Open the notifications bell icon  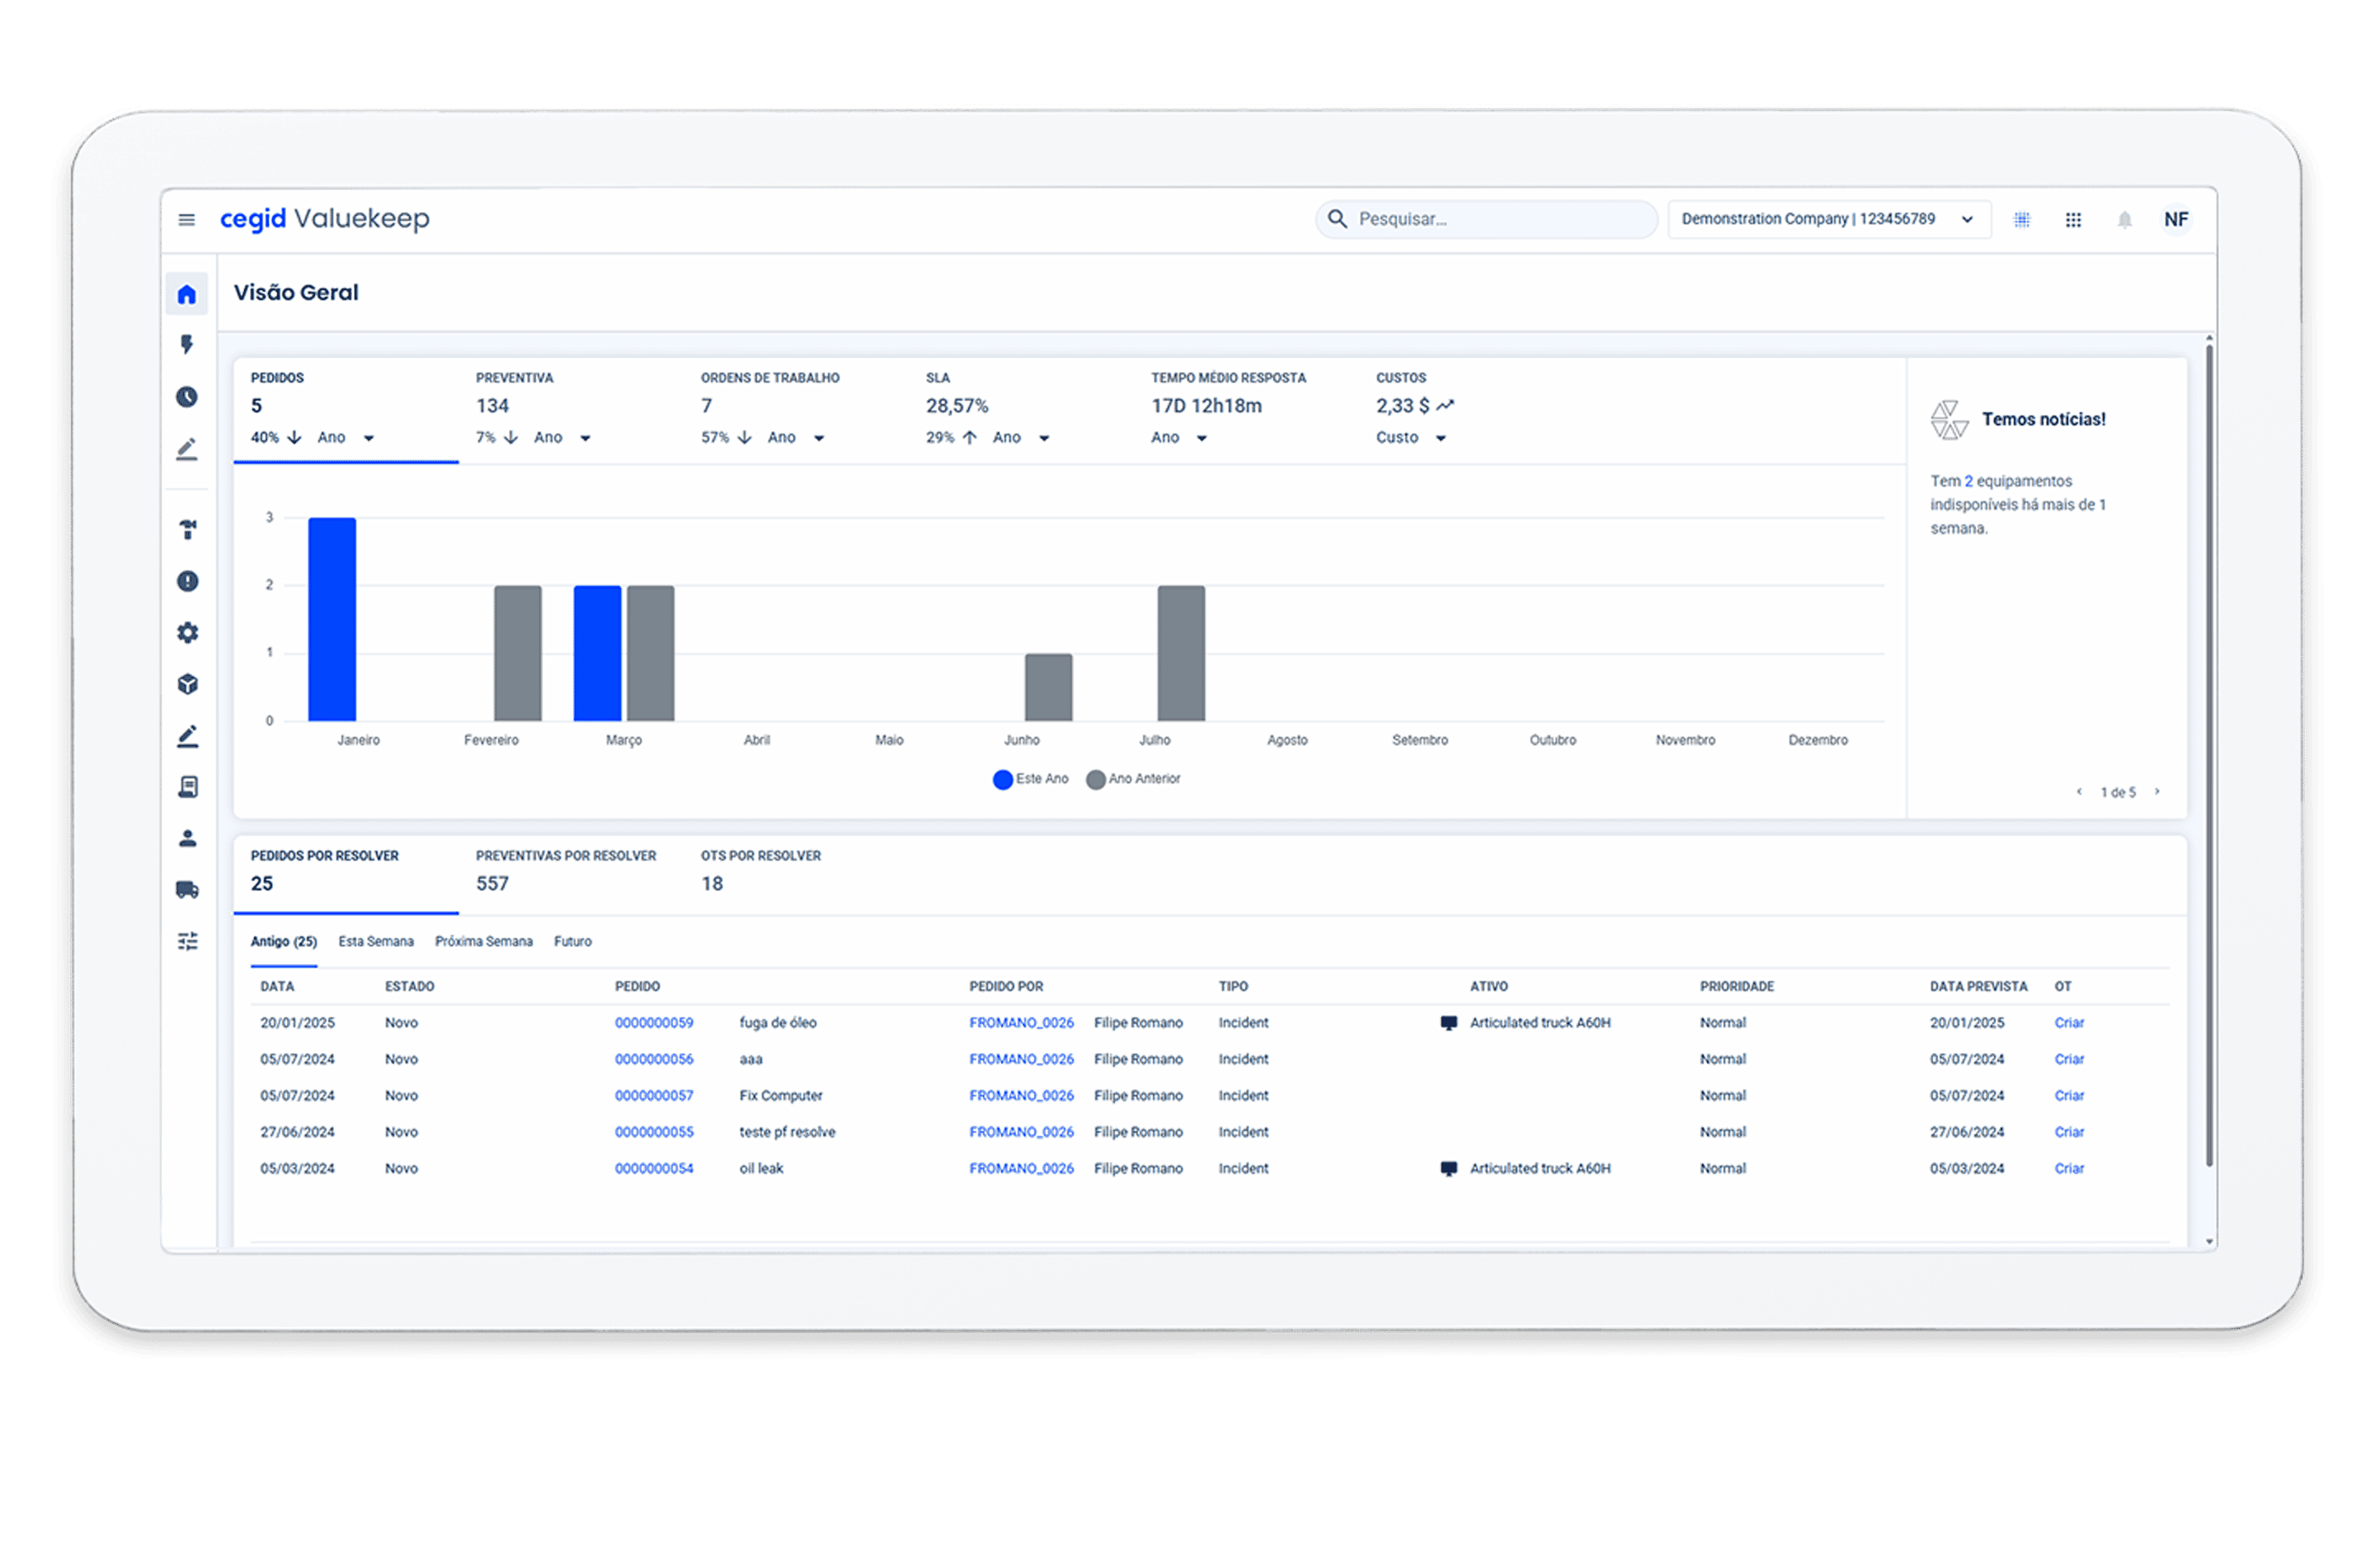(x=2124, y=220)
